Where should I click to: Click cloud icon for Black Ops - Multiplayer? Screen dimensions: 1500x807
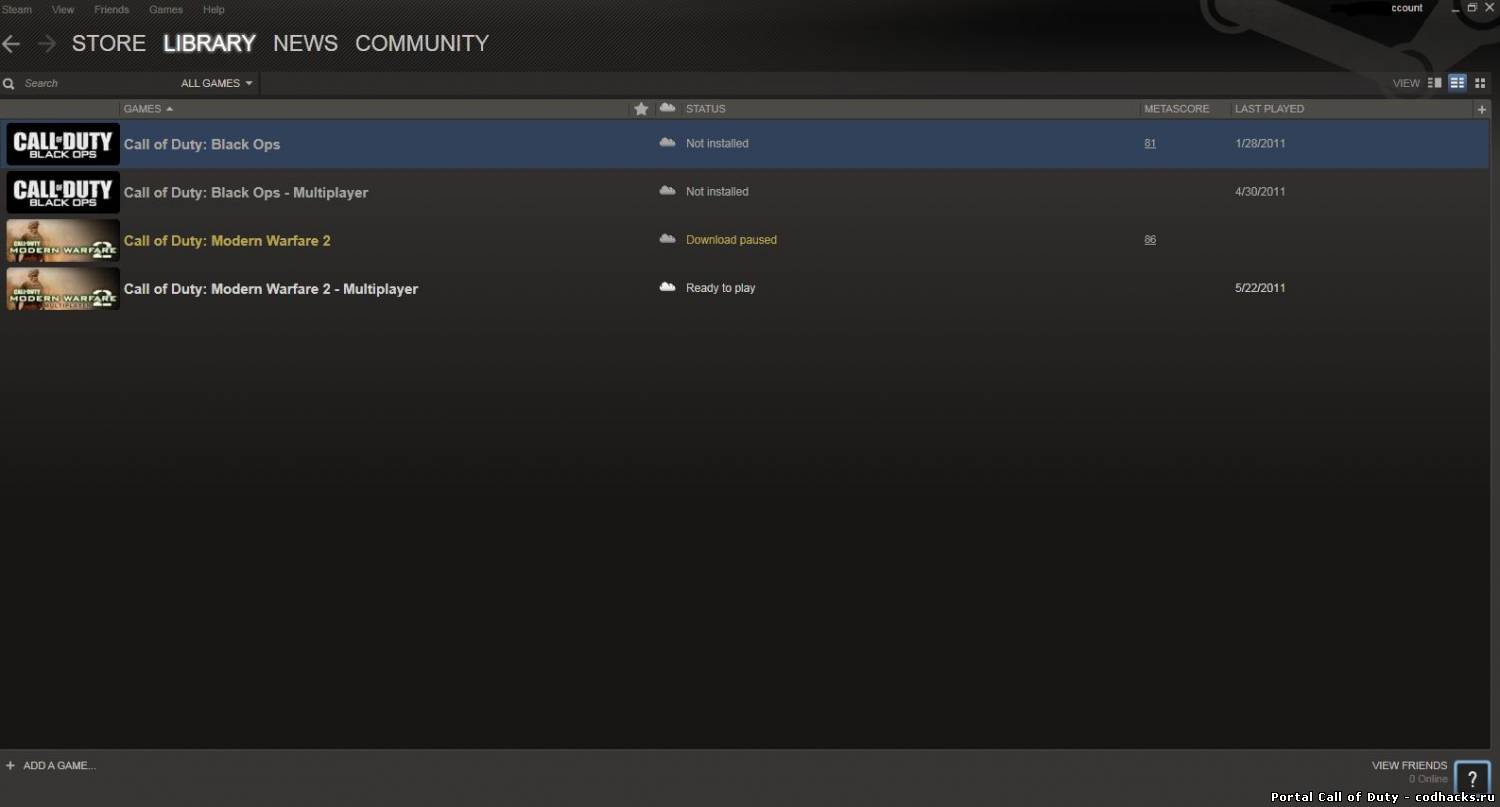click(x=667, y=191)
